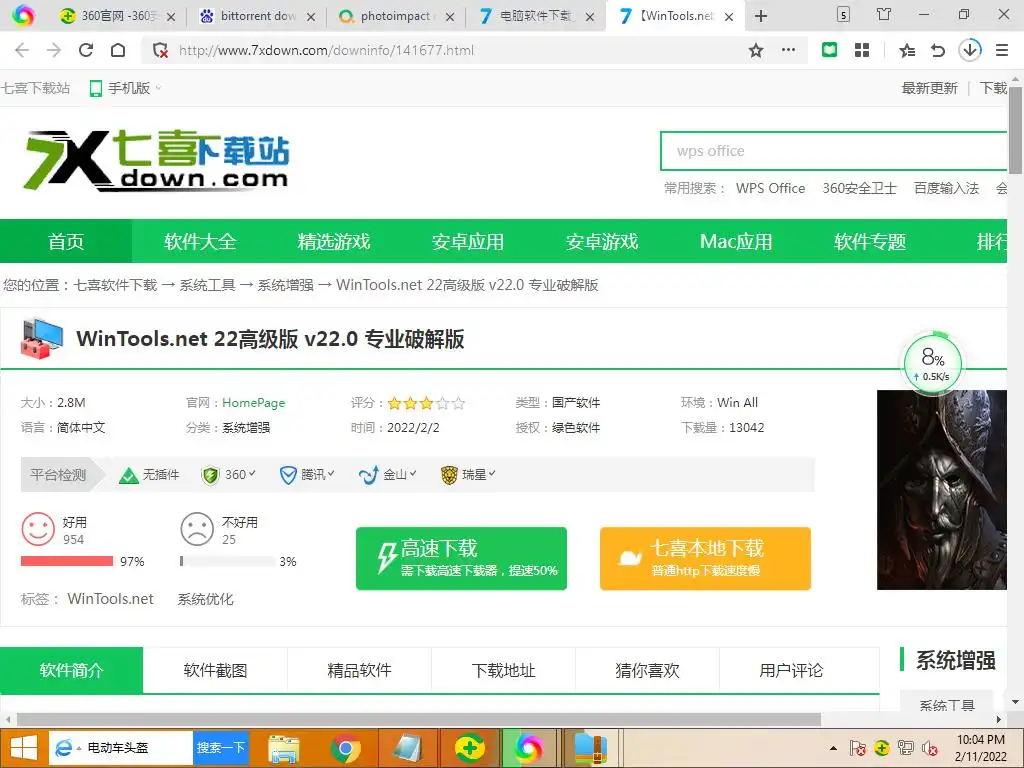Click the frowning 不好用 face icon
This screenshot has height=768, width=1024.
[197, 528]
